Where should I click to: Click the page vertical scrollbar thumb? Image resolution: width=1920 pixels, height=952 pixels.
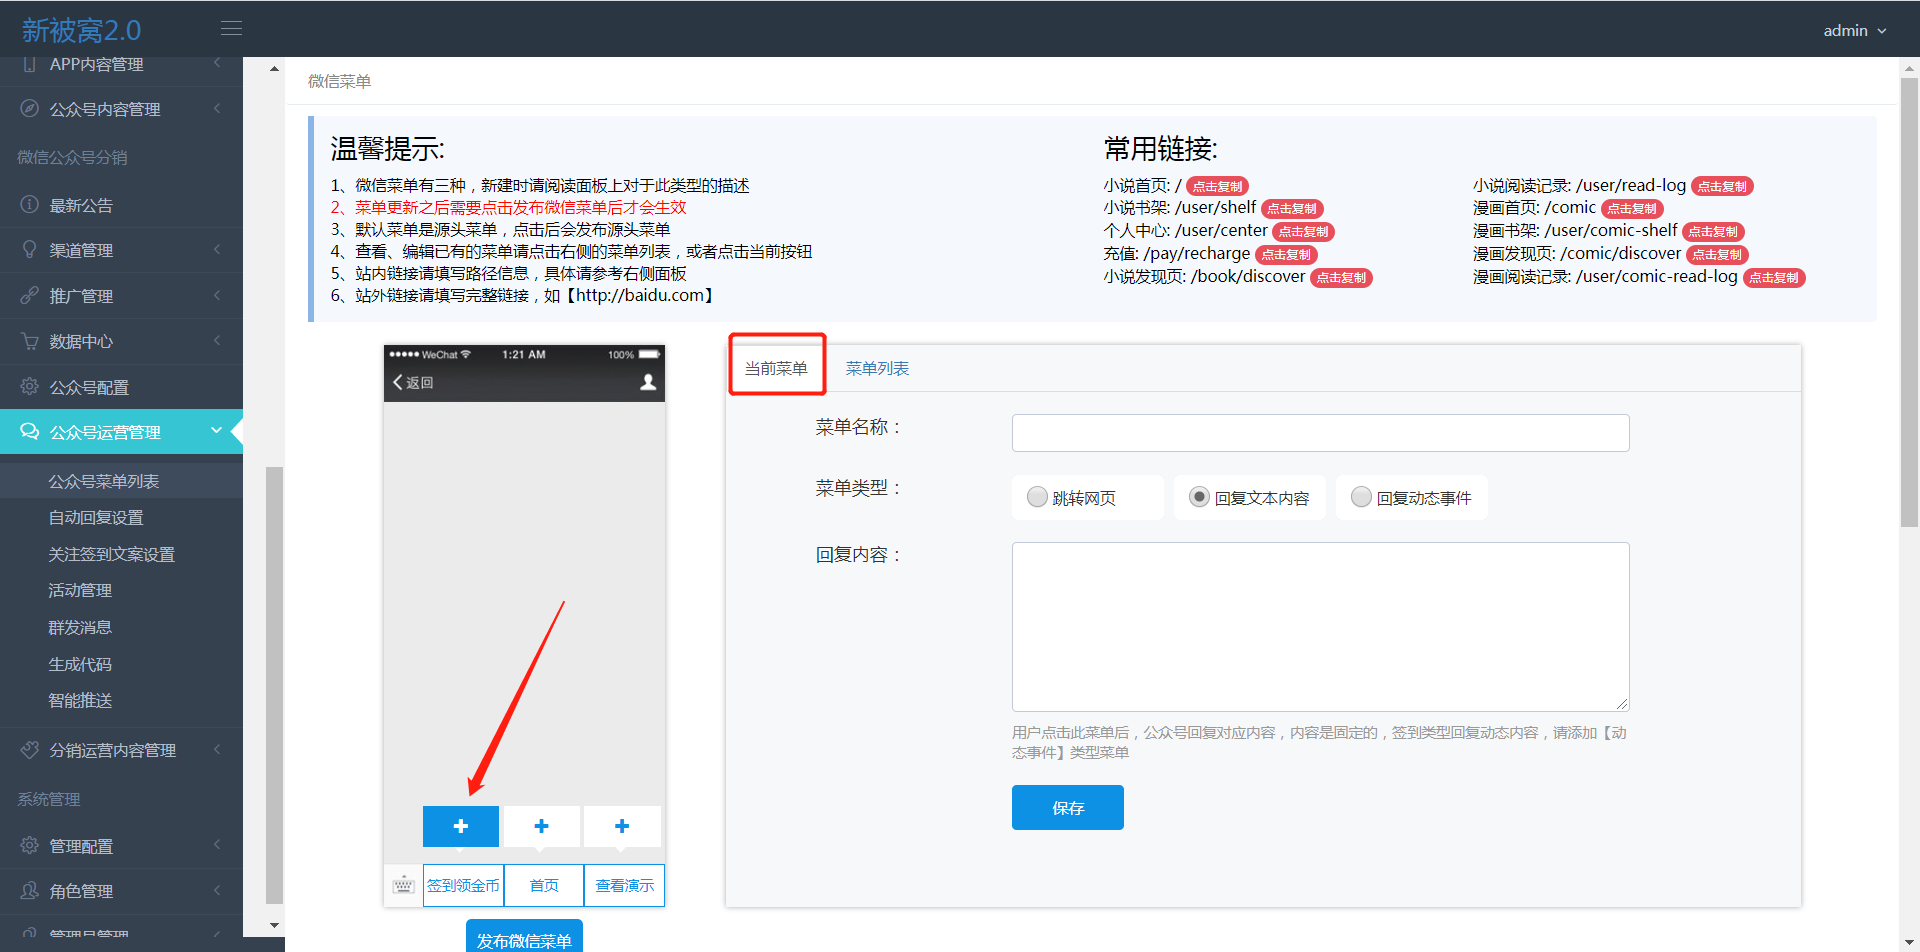(x=1909, y=302)
